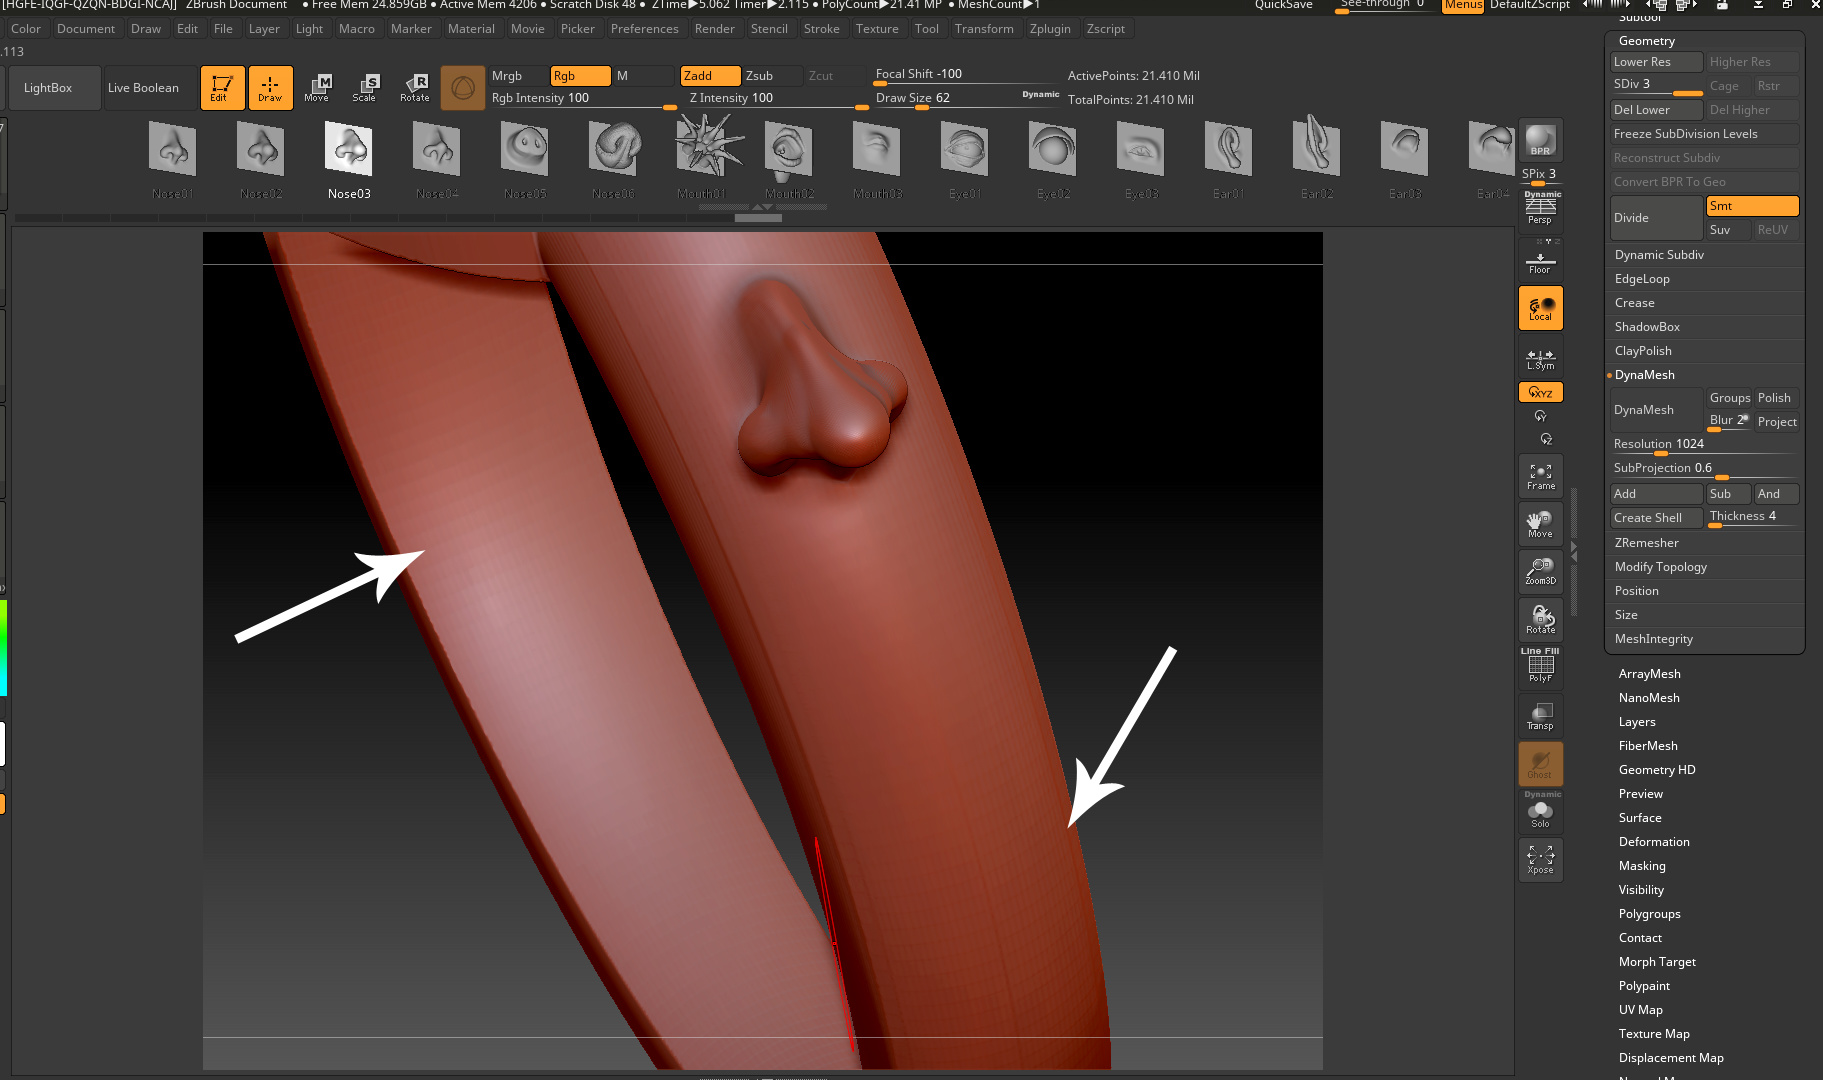The width and height of the screenshot is (1823, 1080).
Task: Open the Deformation subpalette
Action: pos(1654,842)
